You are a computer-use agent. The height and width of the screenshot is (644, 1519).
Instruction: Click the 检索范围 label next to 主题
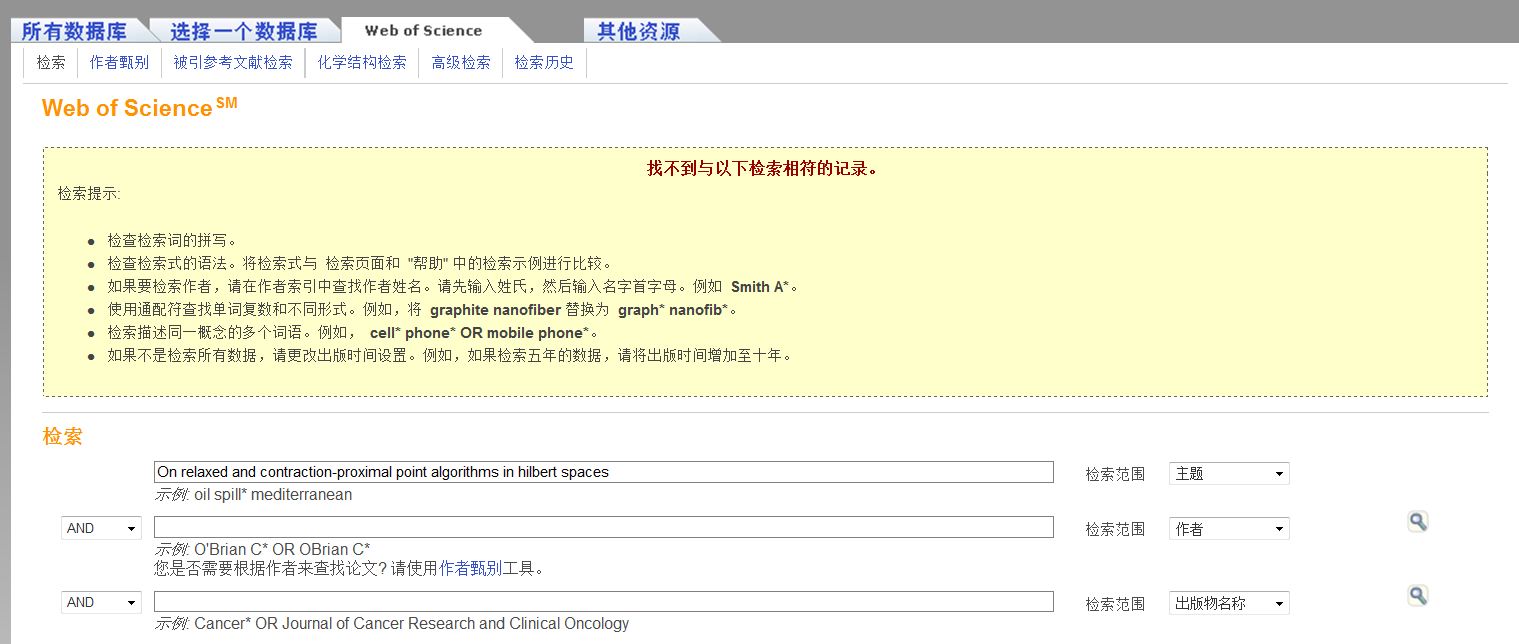coord(1115,475)
